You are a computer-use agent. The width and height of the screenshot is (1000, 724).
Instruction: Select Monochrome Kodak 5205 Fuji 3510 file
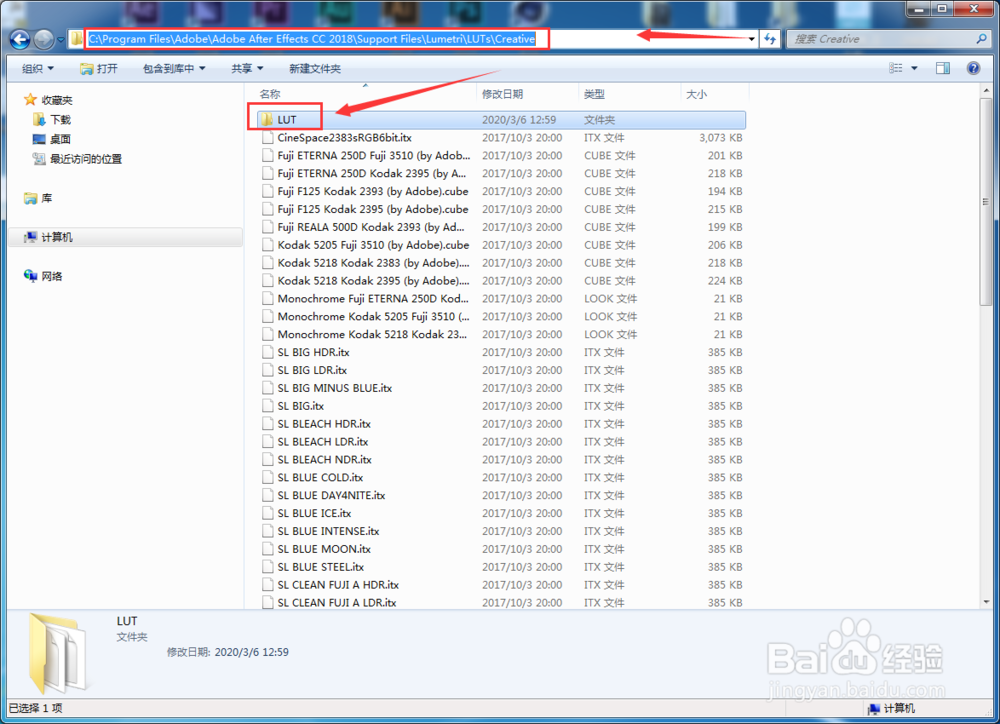click(x=501, y=316)
